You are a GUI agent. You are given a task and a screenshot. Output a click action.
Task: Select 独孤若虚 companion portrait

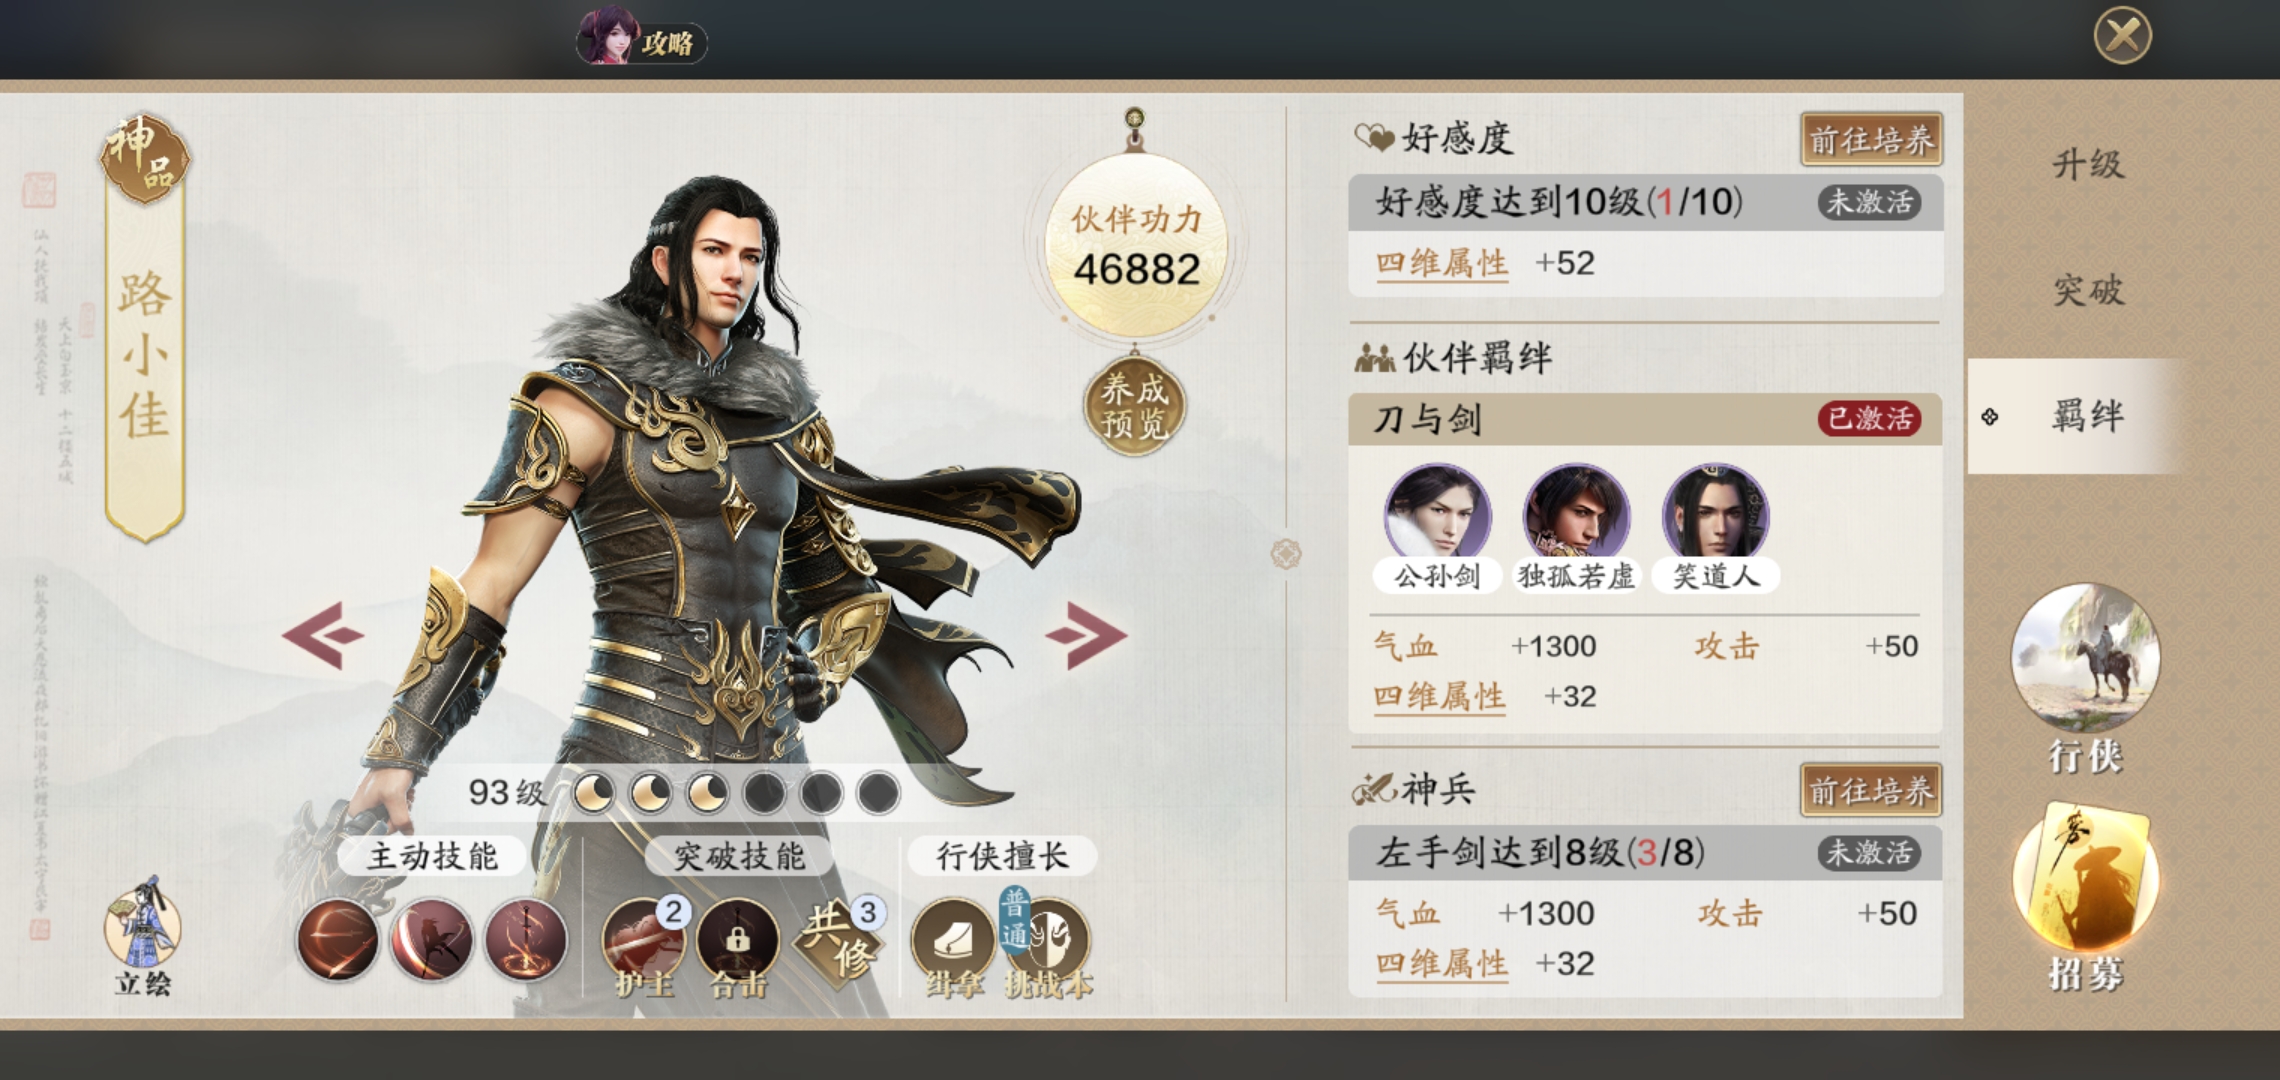[1576, 527]
